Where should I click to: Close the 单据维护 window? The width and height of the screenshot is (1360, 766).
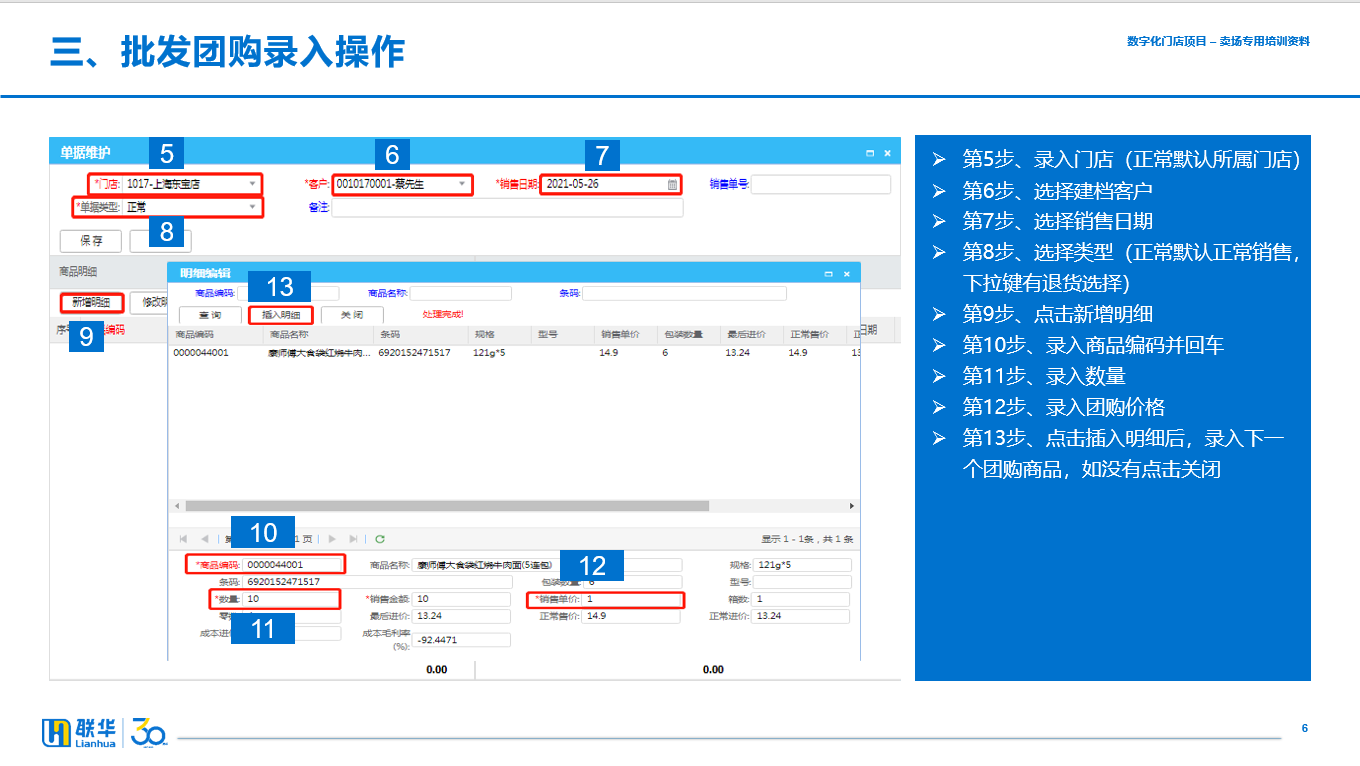click(887, 153)
